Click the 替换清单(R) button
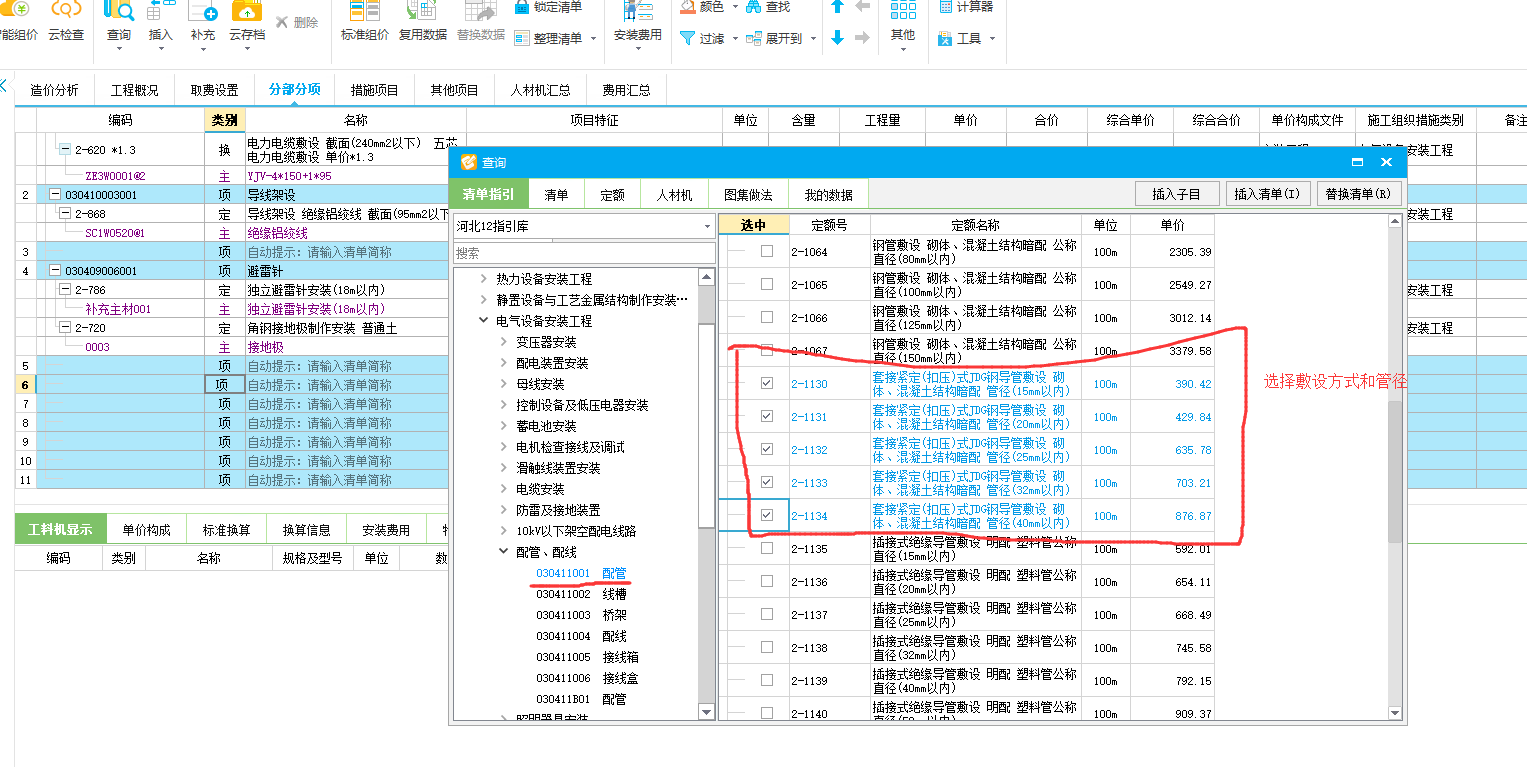 point(1359,194)
